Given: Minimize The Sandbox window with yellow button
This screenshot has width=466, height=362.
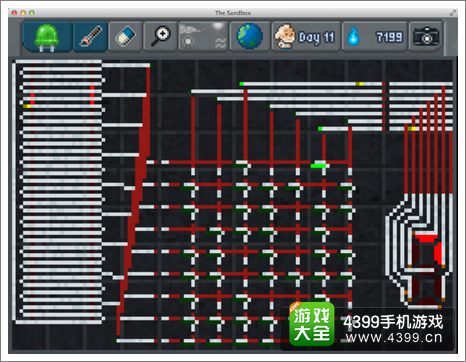Looking at the screenshot, I should [x=23, y=13].
